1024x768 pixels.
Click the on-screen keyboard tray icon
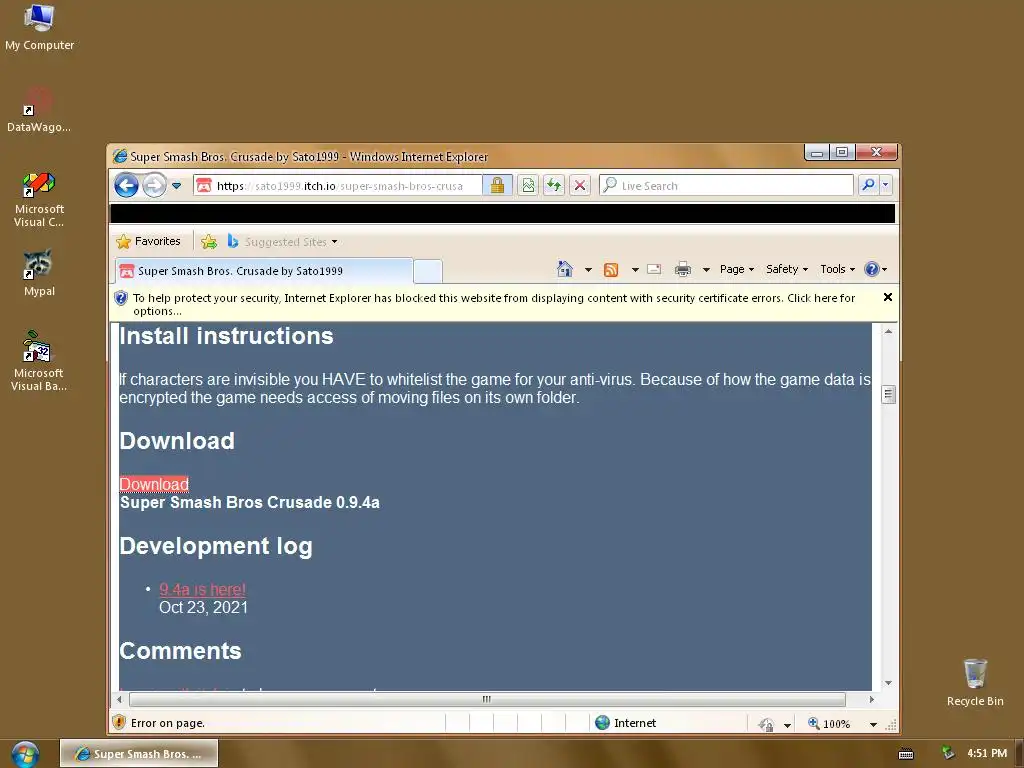point(906,754)
